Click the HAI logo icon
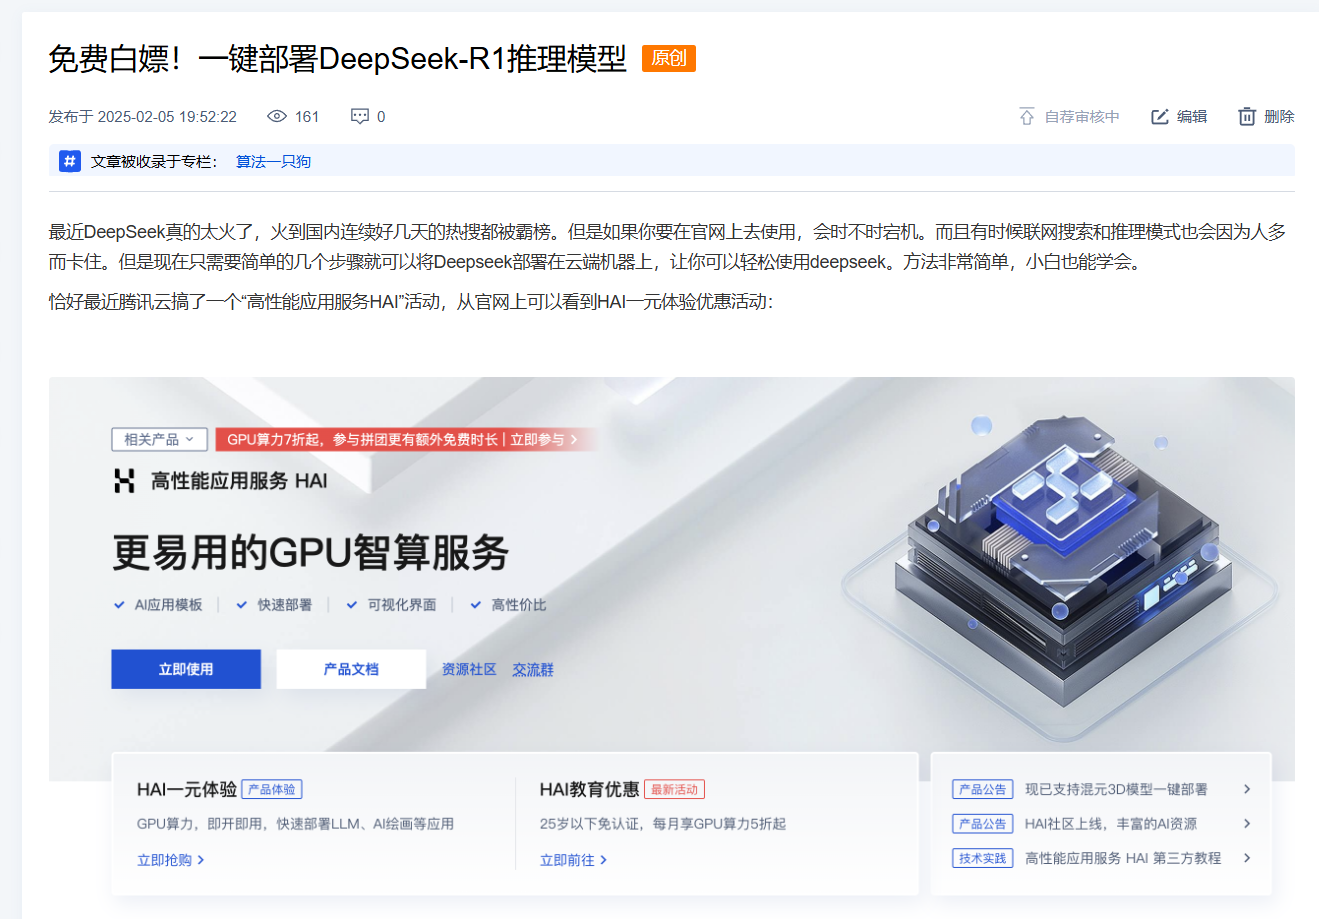The image size is (1319, 919). (x=124, y=481)
